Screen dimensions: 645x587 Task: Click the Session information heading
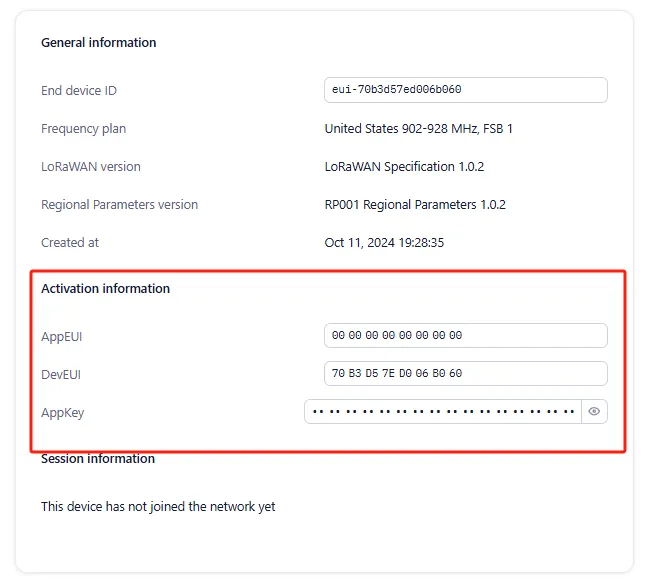coord(98,459)
